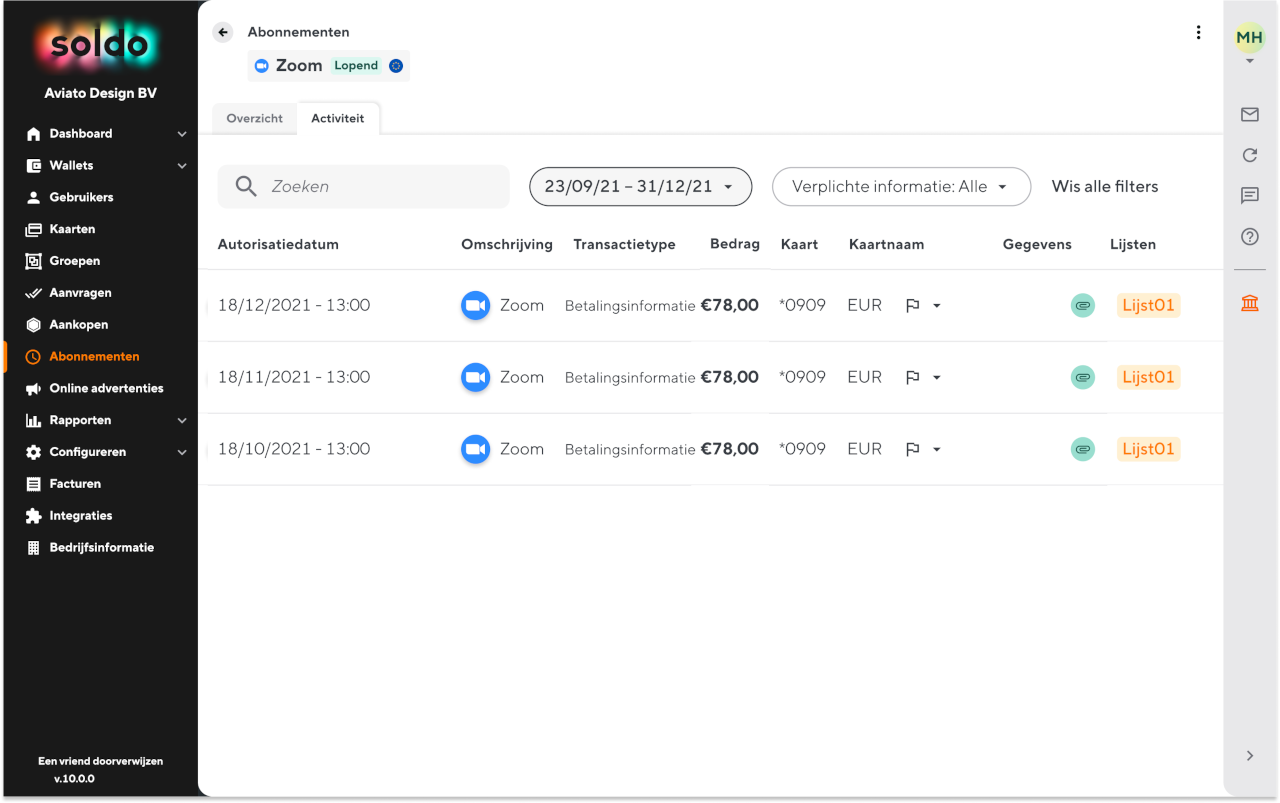This screenshot has height=803, width=1280.
Task: Open Groepen in the sidebar
Action: click(75, 261)
